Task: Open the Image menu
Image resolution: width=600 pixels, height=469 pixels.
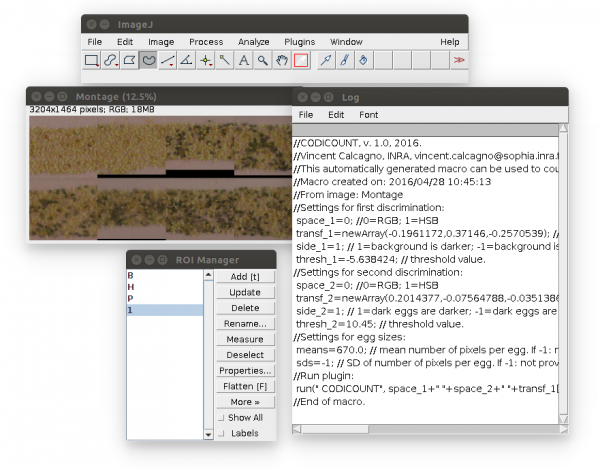Action: (x=161, y=42)
